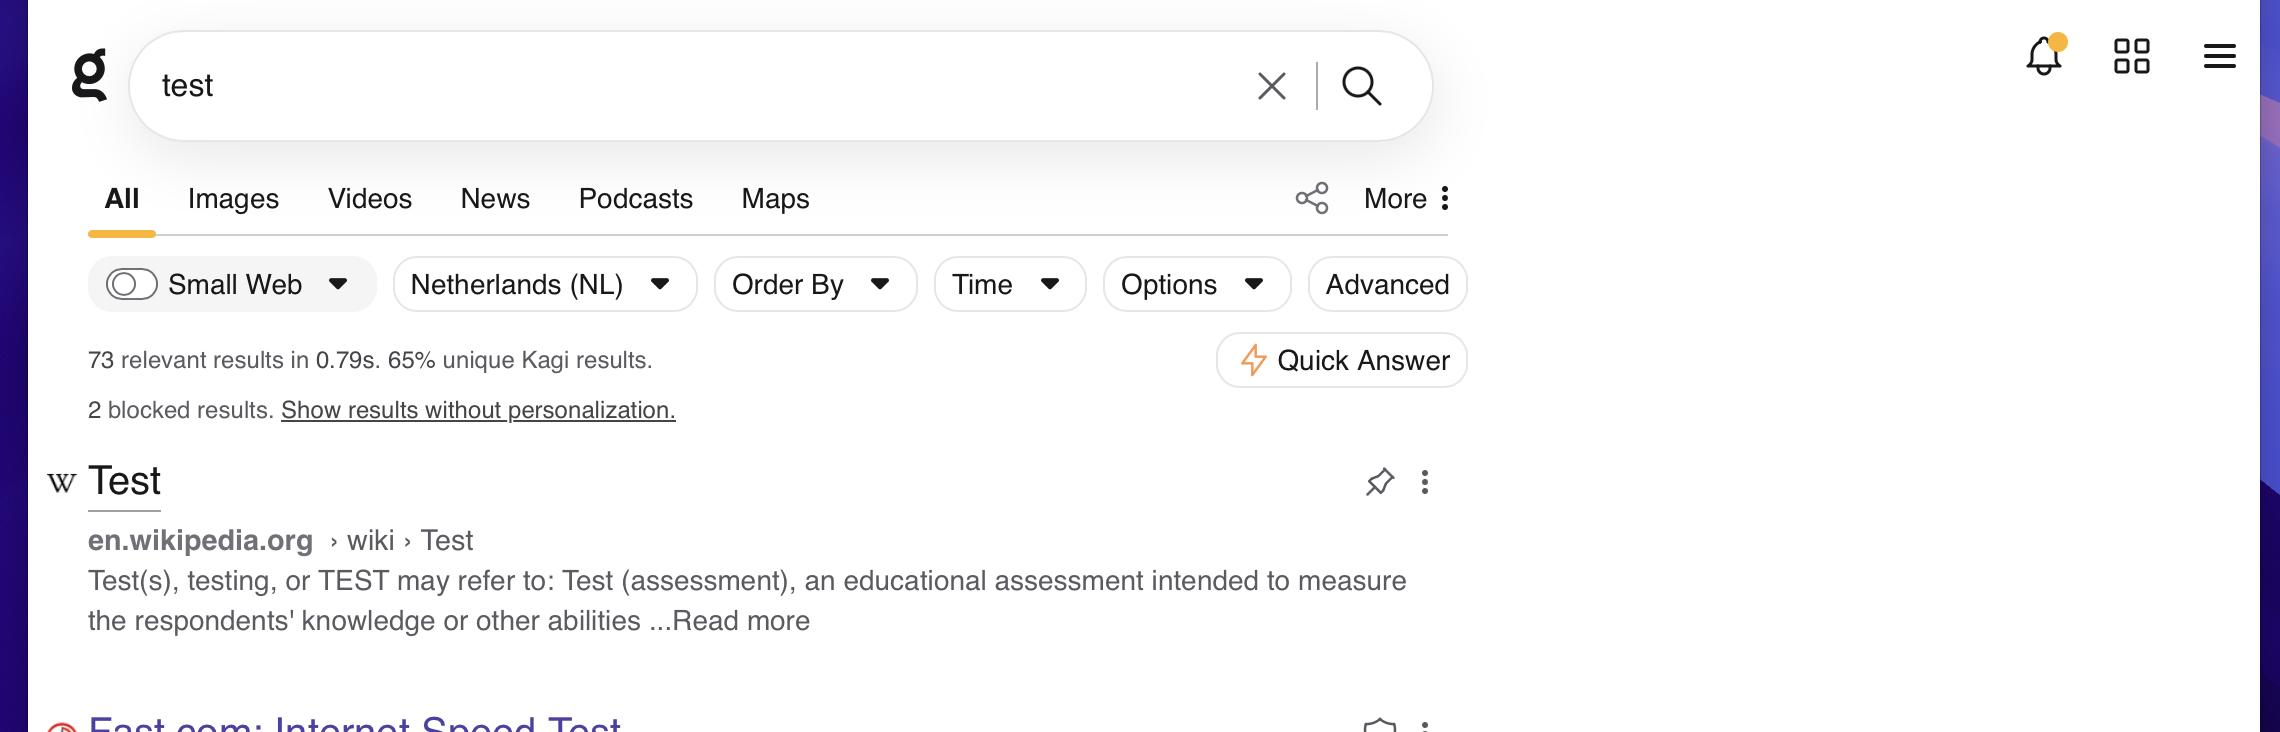Expand the Order By dropdown
Screen dimensions: 2280x732
[x=815, y=284]
